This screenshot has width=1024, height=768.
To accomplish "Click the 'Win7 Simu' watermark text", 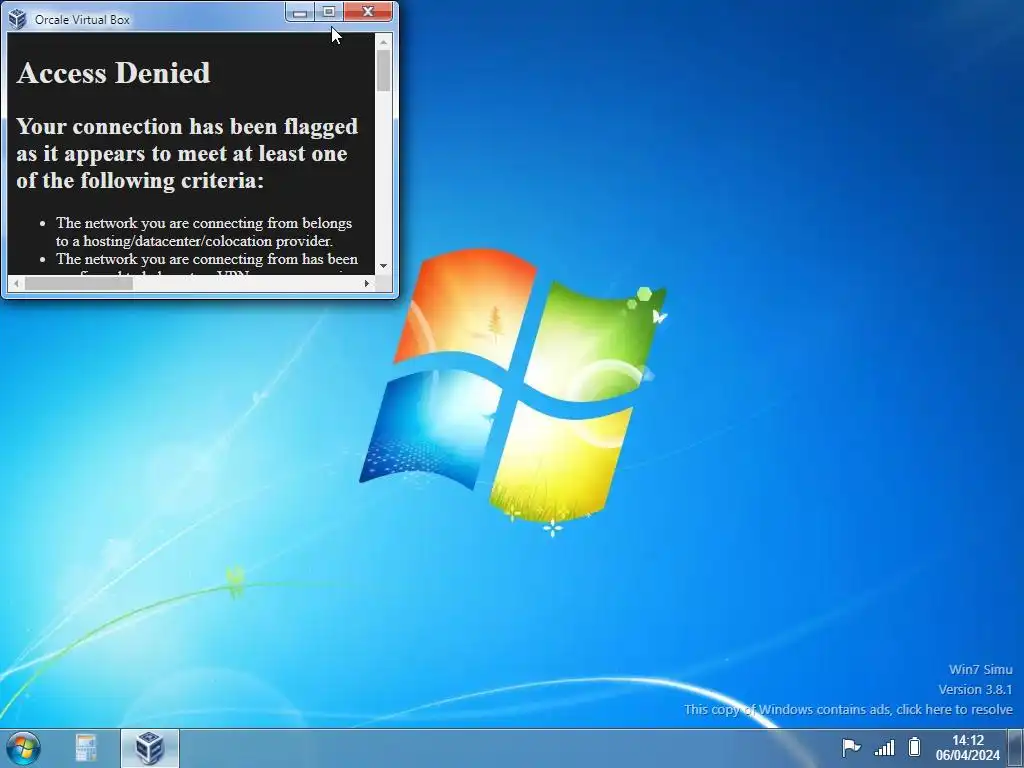I will click(980, 669).
